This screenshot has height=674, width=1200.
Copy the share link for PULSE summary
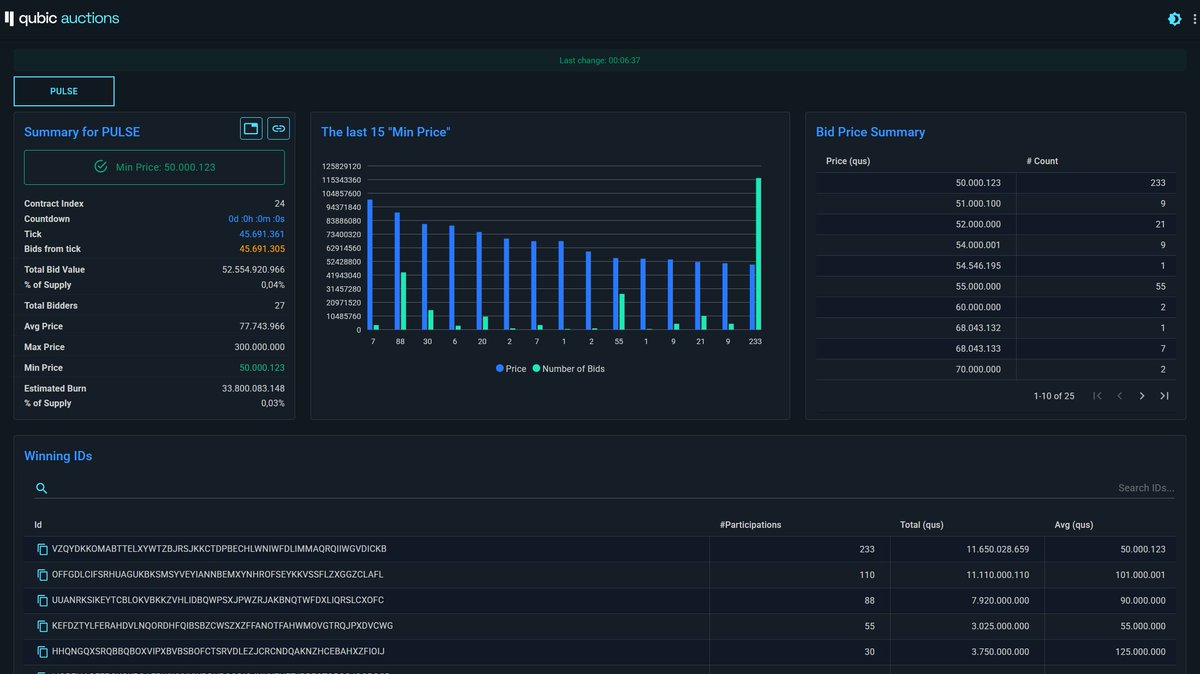278,128
